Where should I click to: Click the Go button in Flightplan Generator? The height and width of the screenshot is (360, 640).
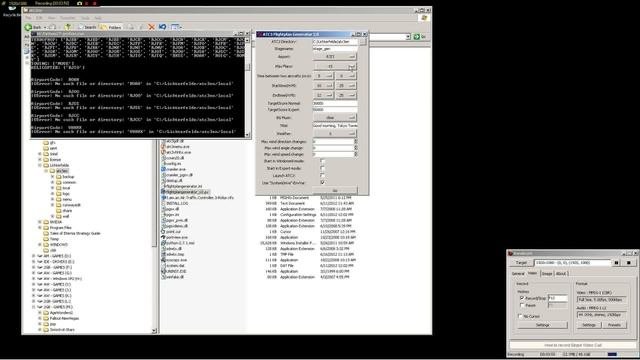[335, 191]
